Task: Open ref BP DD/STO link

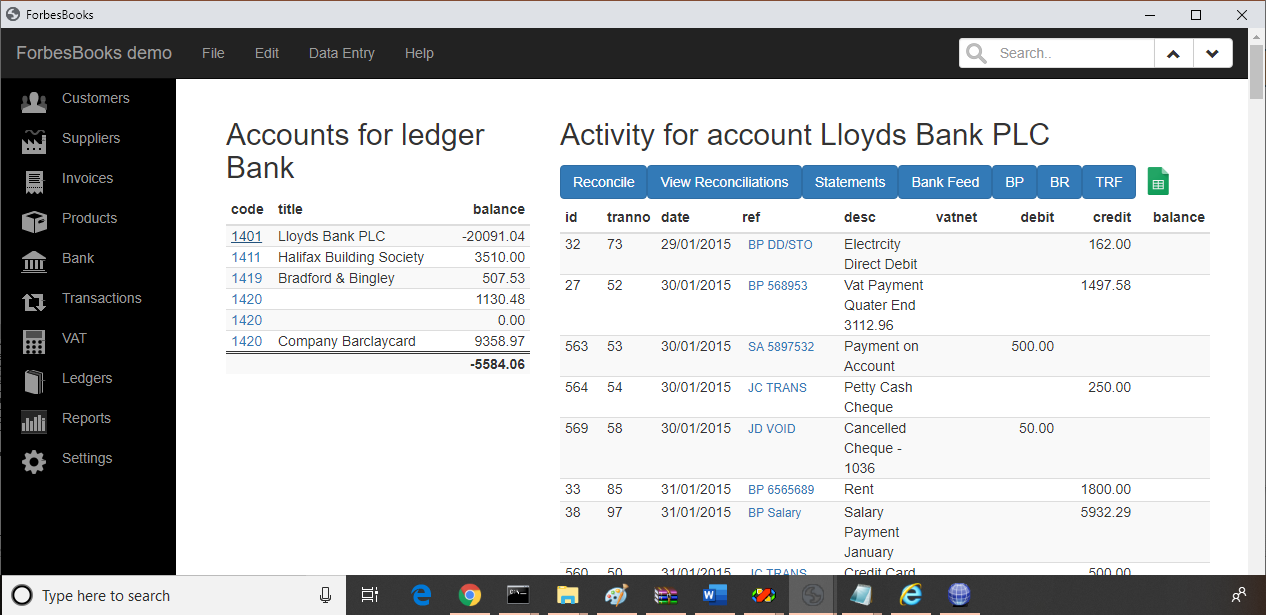Action: pos(780,245)
